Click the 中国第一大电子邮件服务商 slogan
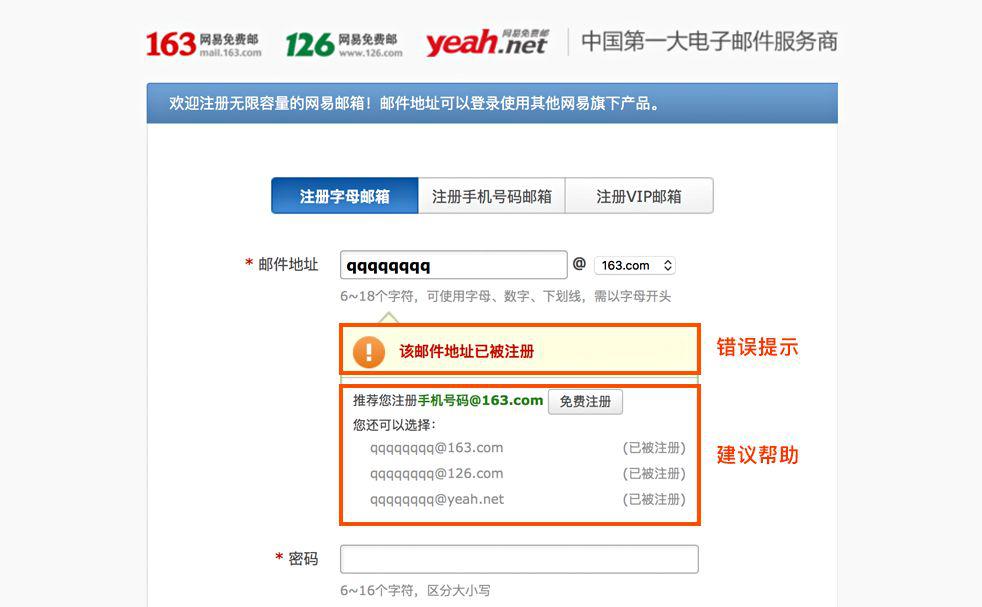982x607 pixels. 709,41
